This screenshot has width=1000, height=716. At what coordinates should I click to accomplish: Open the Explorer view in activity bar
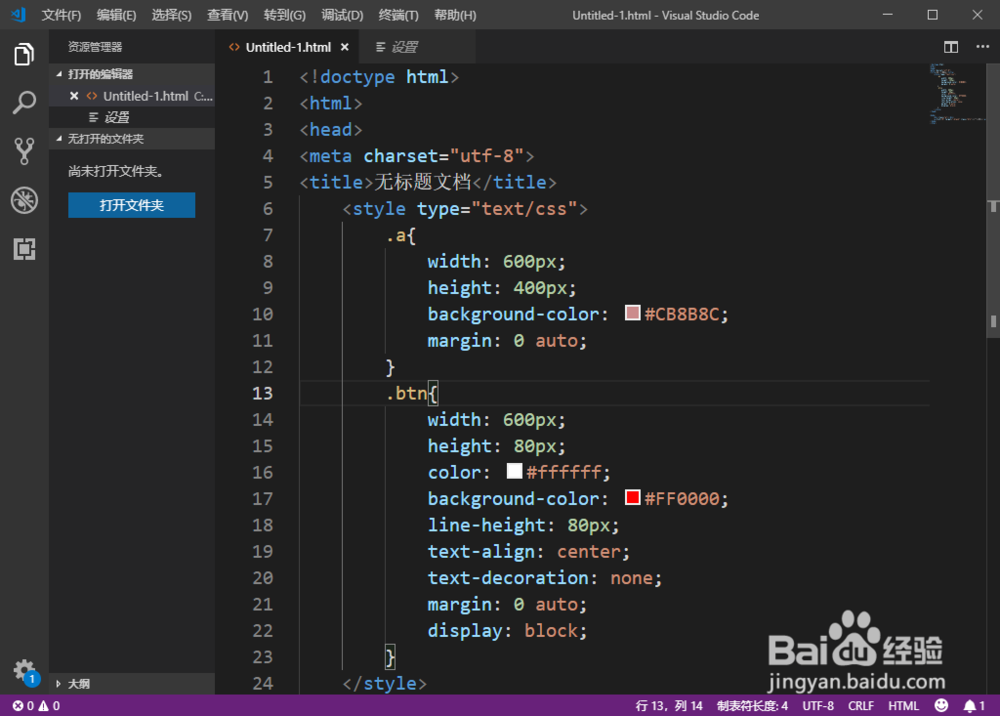(x=24, y=54)
